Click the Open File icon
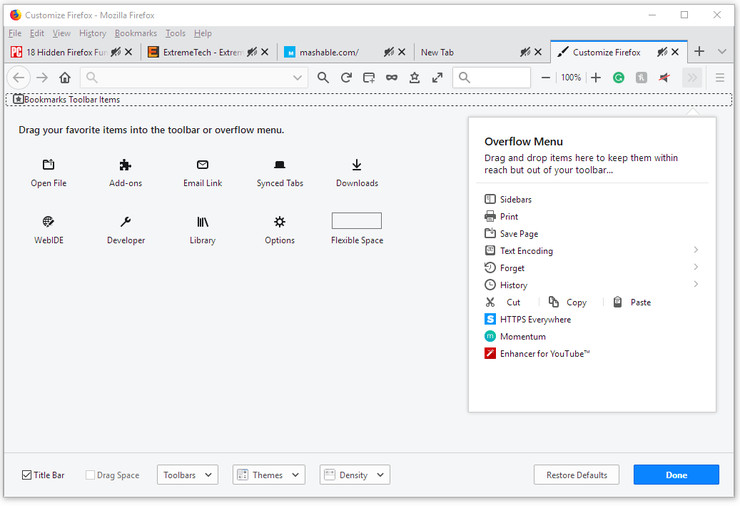 pos(48,165)
